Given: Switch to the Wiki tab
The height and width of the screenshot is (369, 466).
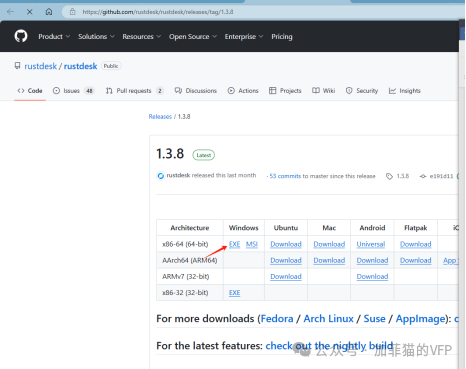Looking at the screenshot, I should point(323,91).
